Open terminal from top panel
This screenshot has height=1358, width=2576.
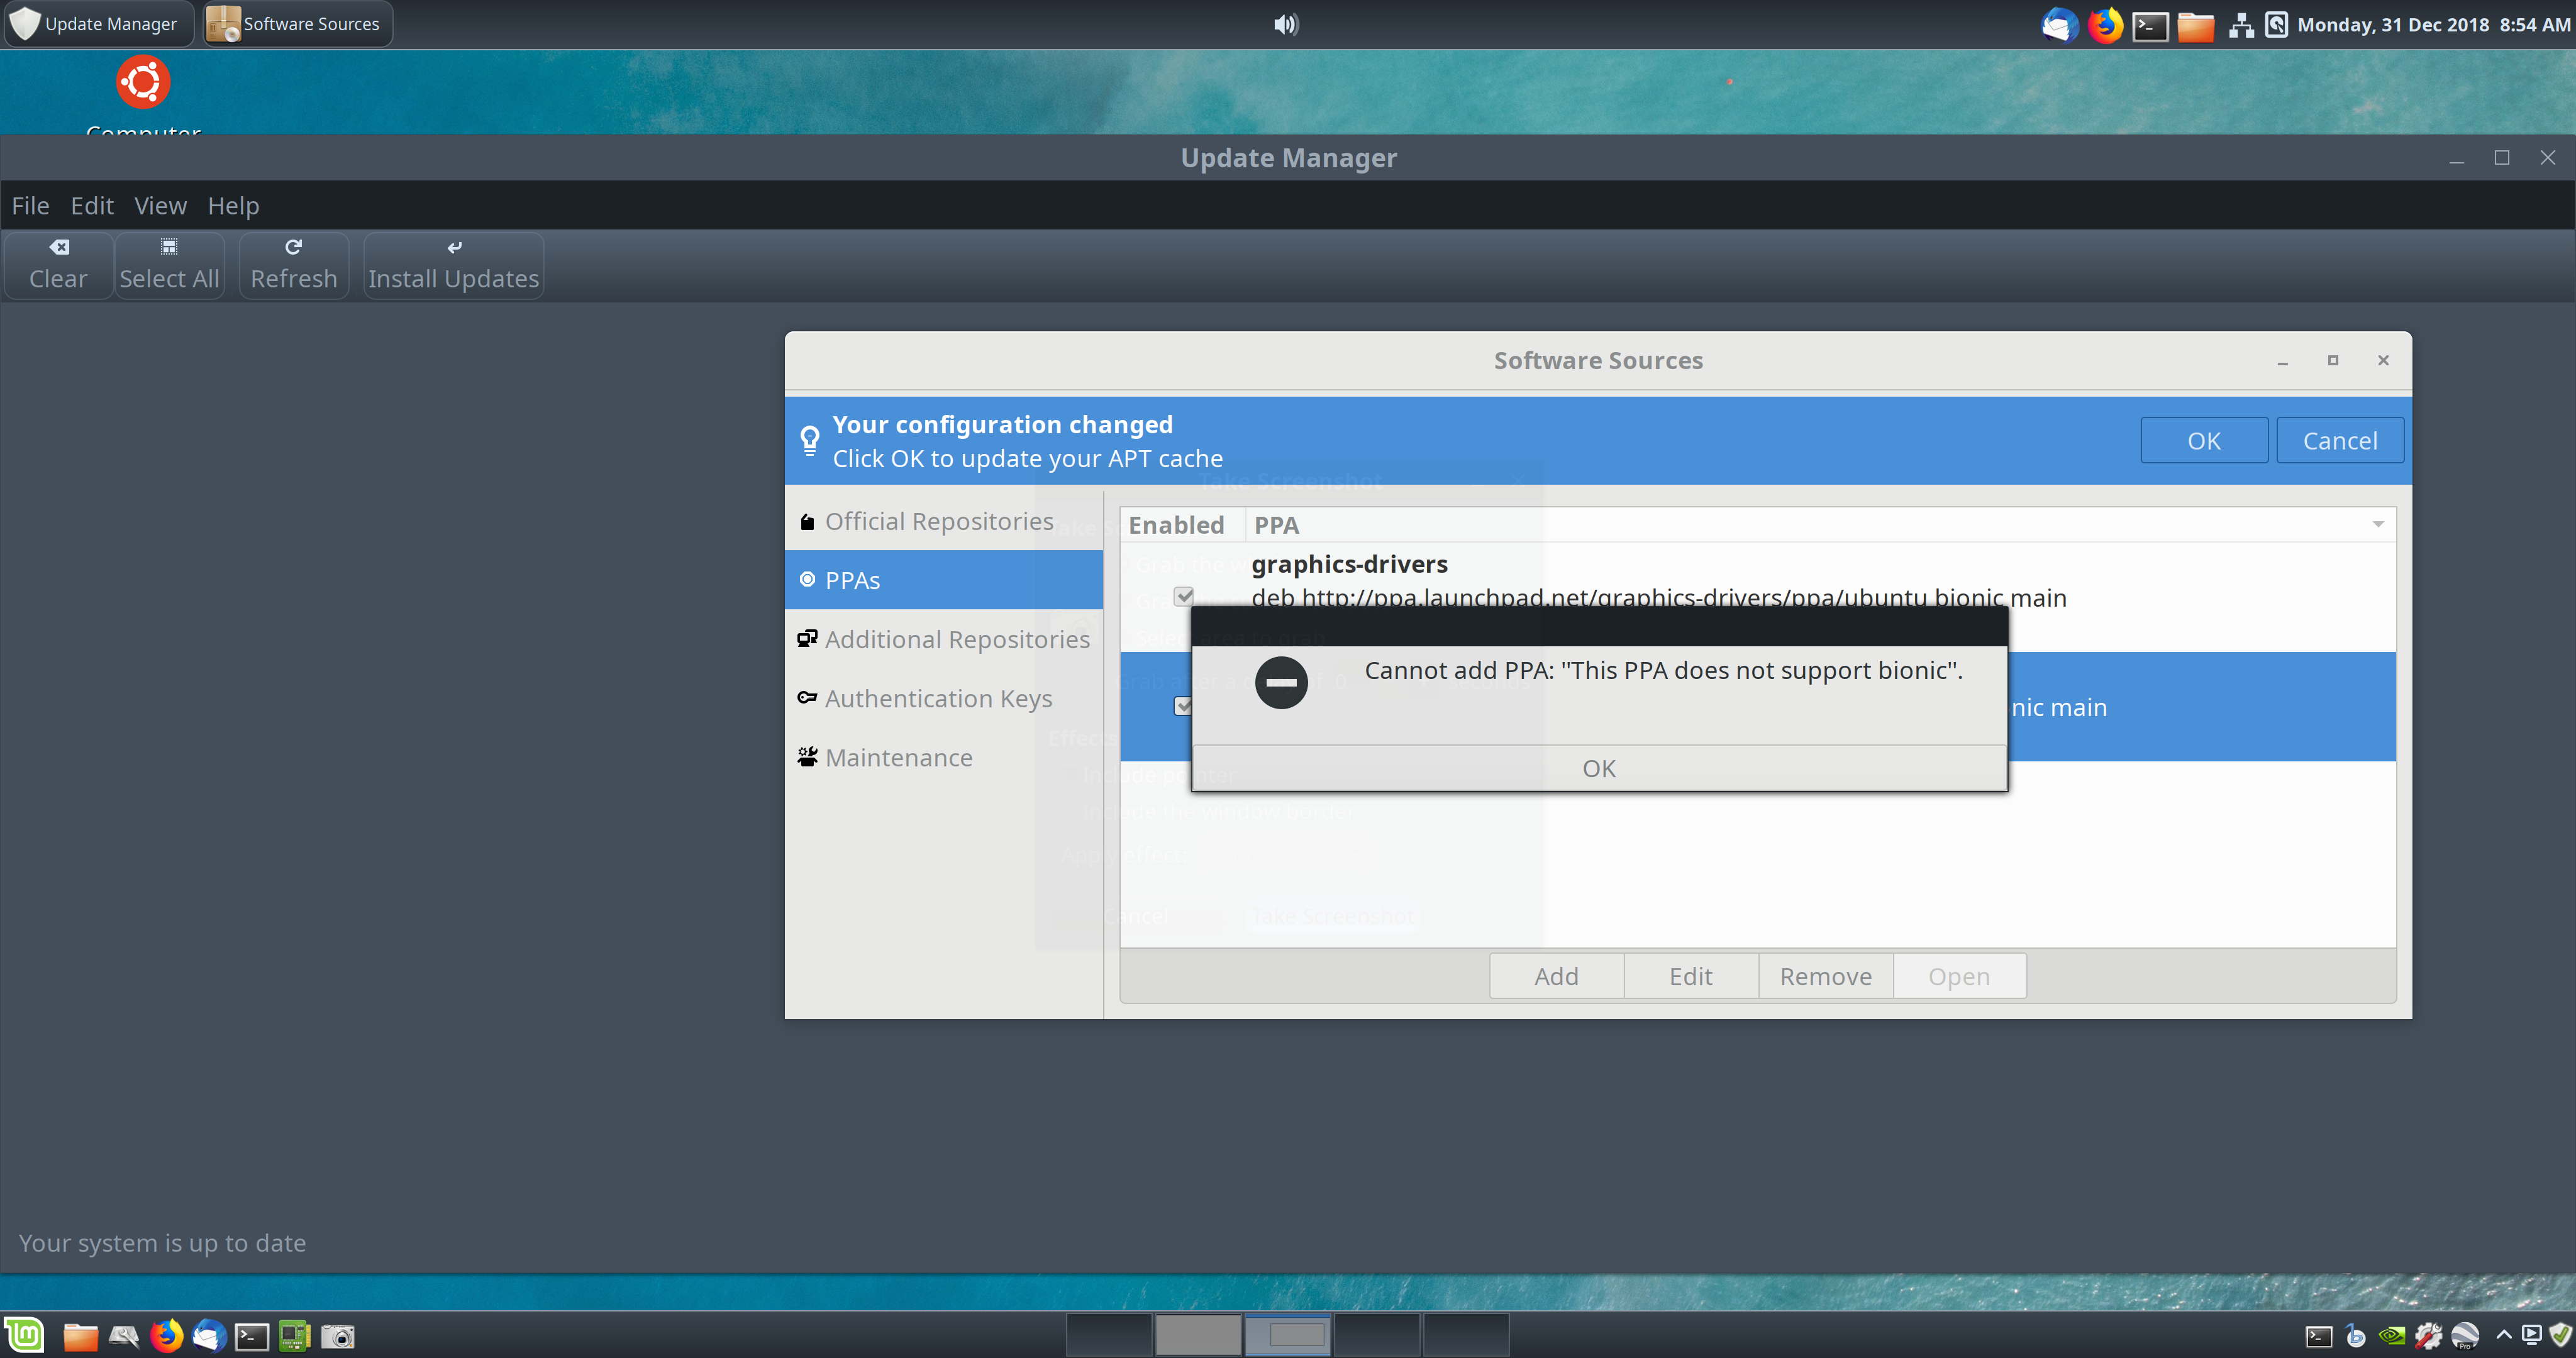(2150, 25)
